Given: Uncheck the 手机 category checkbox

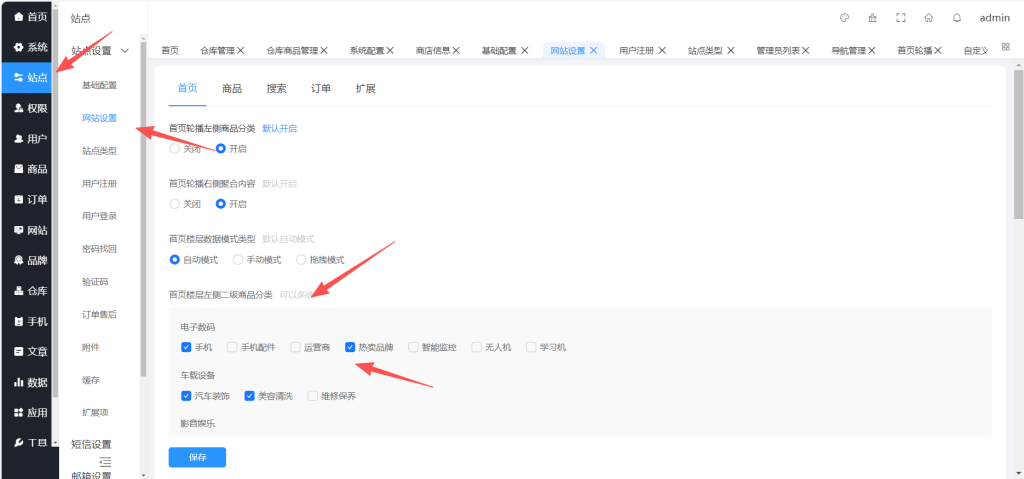Looking at the screenshot, I should [x=185, y=347].
